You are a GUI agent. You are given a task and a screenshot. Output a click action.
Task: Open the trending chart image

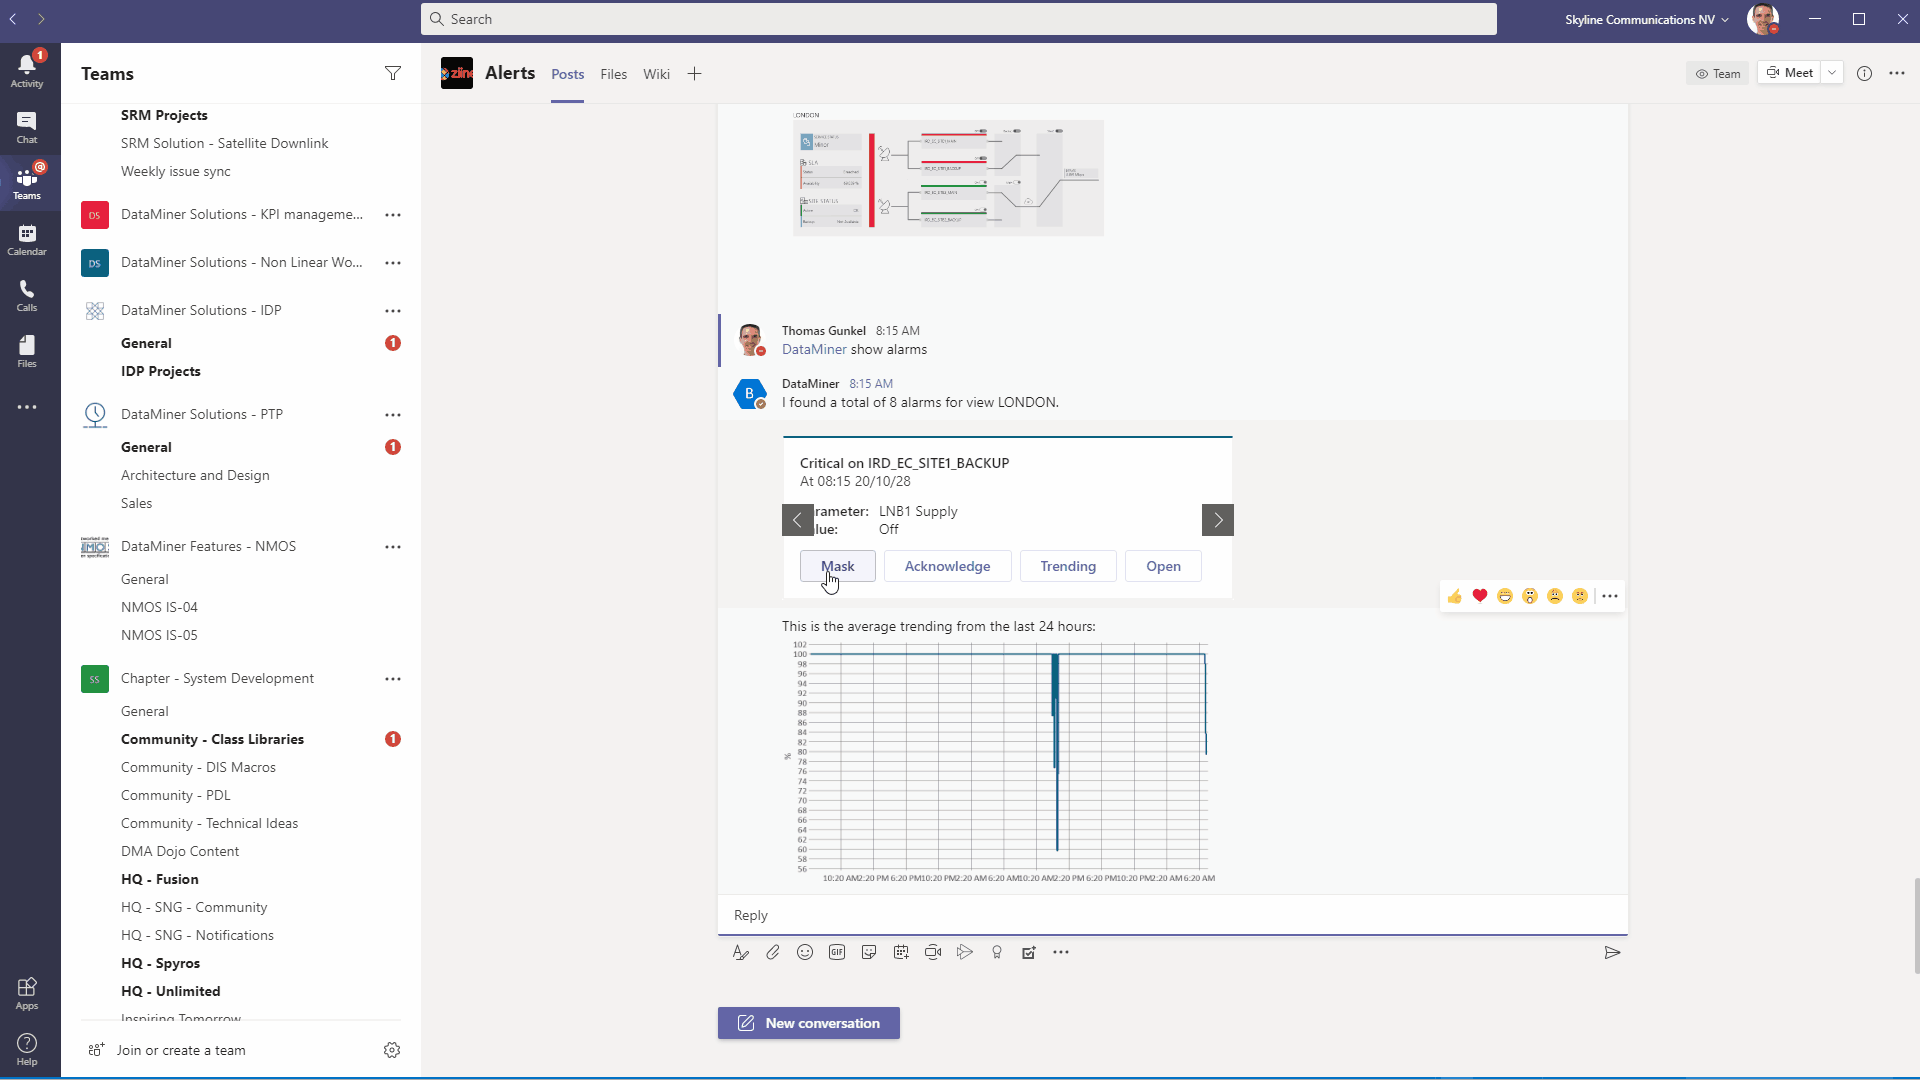point(999,762)
